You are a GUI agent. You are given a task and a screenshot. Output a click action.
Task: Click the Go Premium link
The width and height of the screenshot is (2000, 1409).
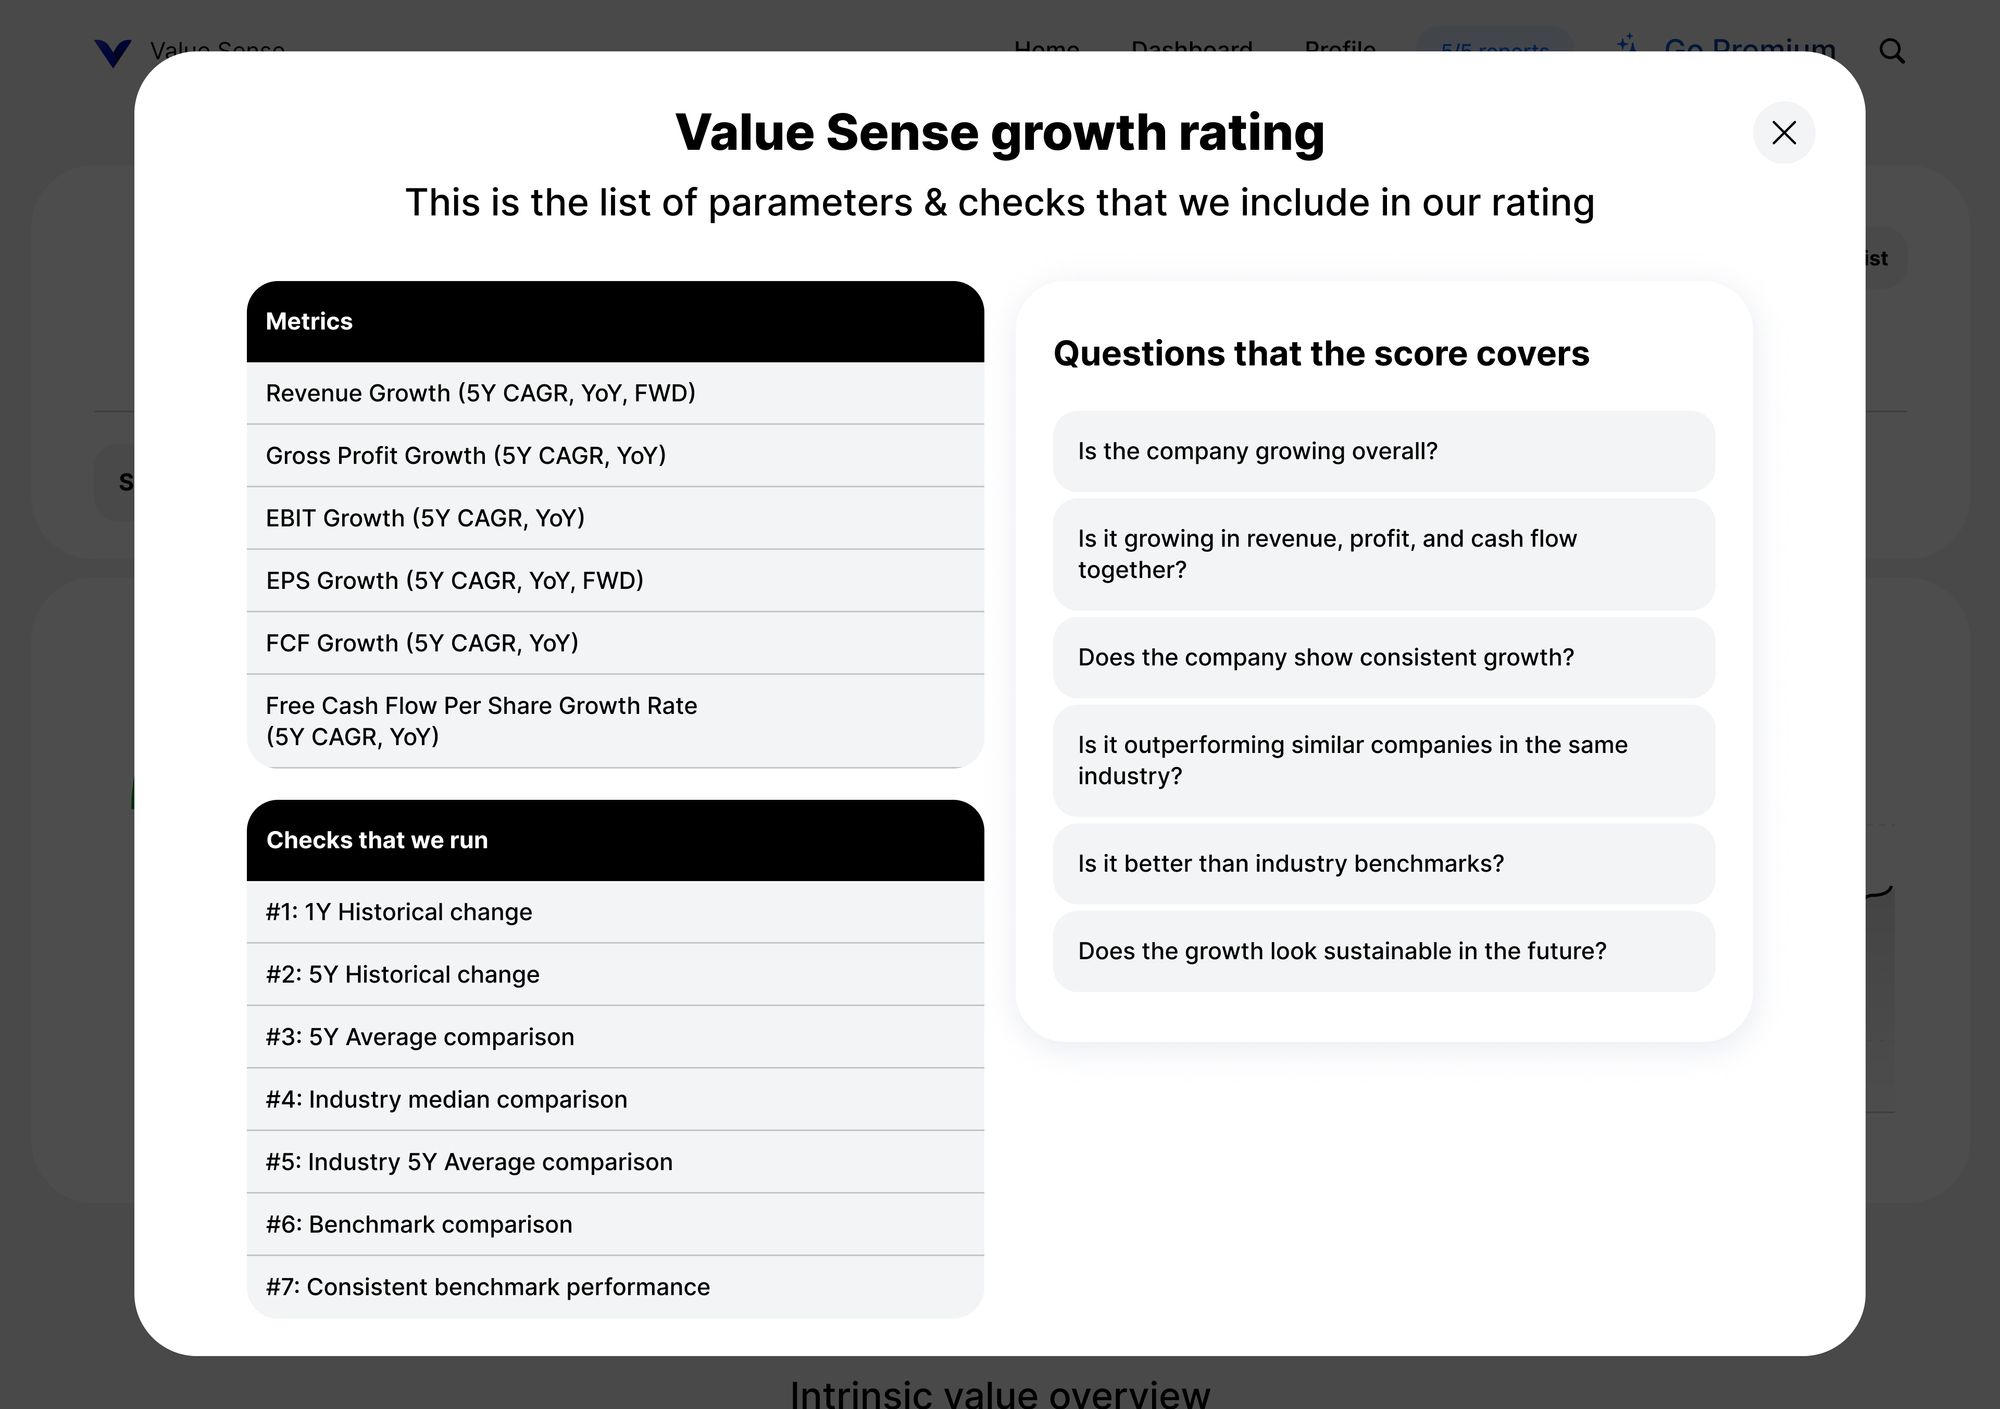click(x=1749, y=49)
